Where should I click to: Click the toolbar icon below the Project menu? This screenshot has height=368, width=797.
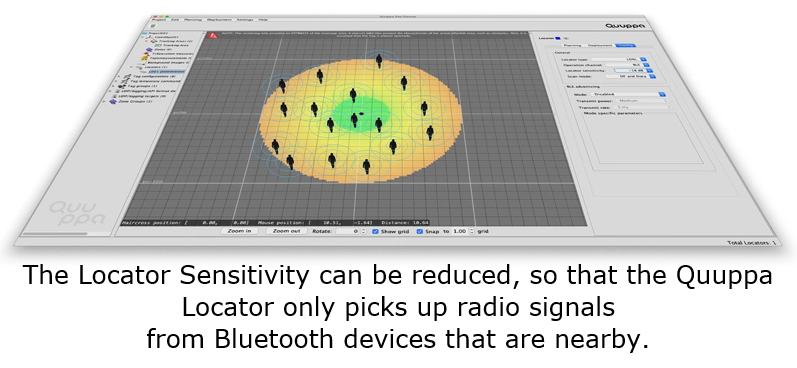[153, 25]
